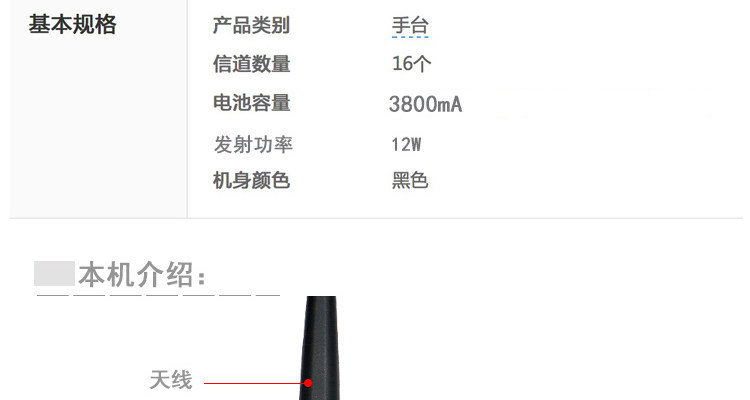Click the 16个 channel count value
The height and width of the screenshot is (400, 750).
point(411,64)
